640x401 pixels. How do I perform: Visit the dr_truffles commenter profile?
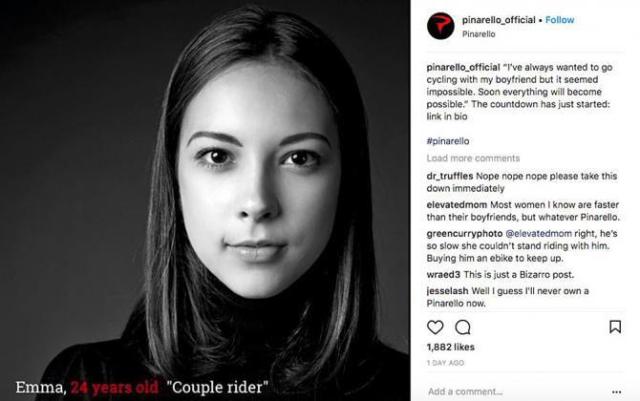(x=450, y=176)
